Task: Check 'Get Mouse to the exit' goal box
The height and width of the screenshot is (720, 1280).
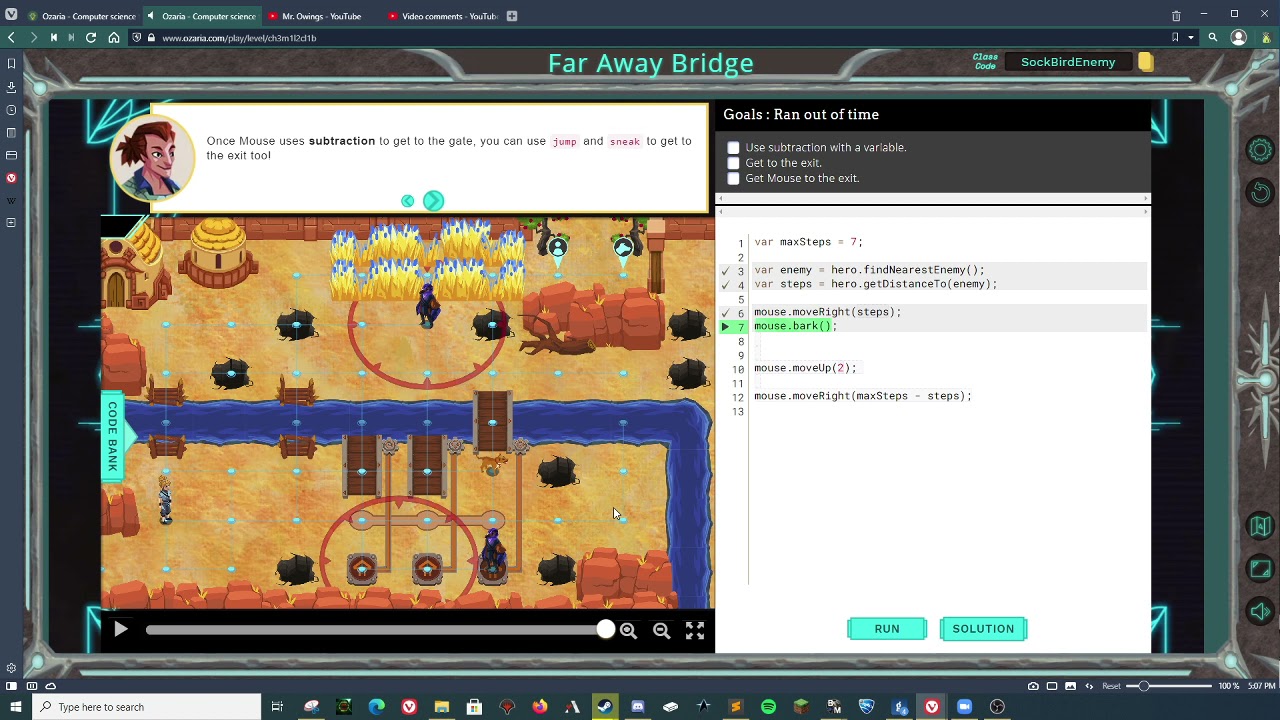Action: [733, 178]
